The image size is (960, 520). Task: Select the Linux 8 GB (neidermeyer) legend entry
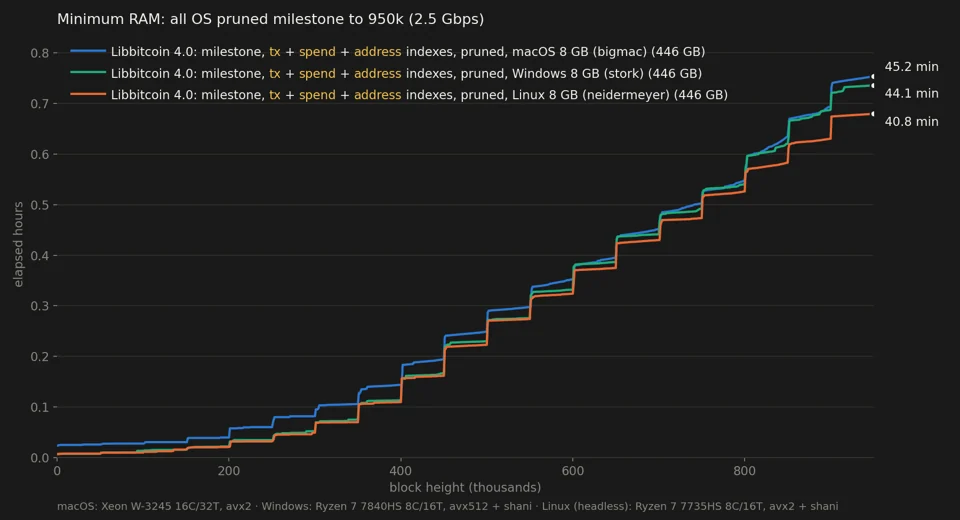point(399,95)
